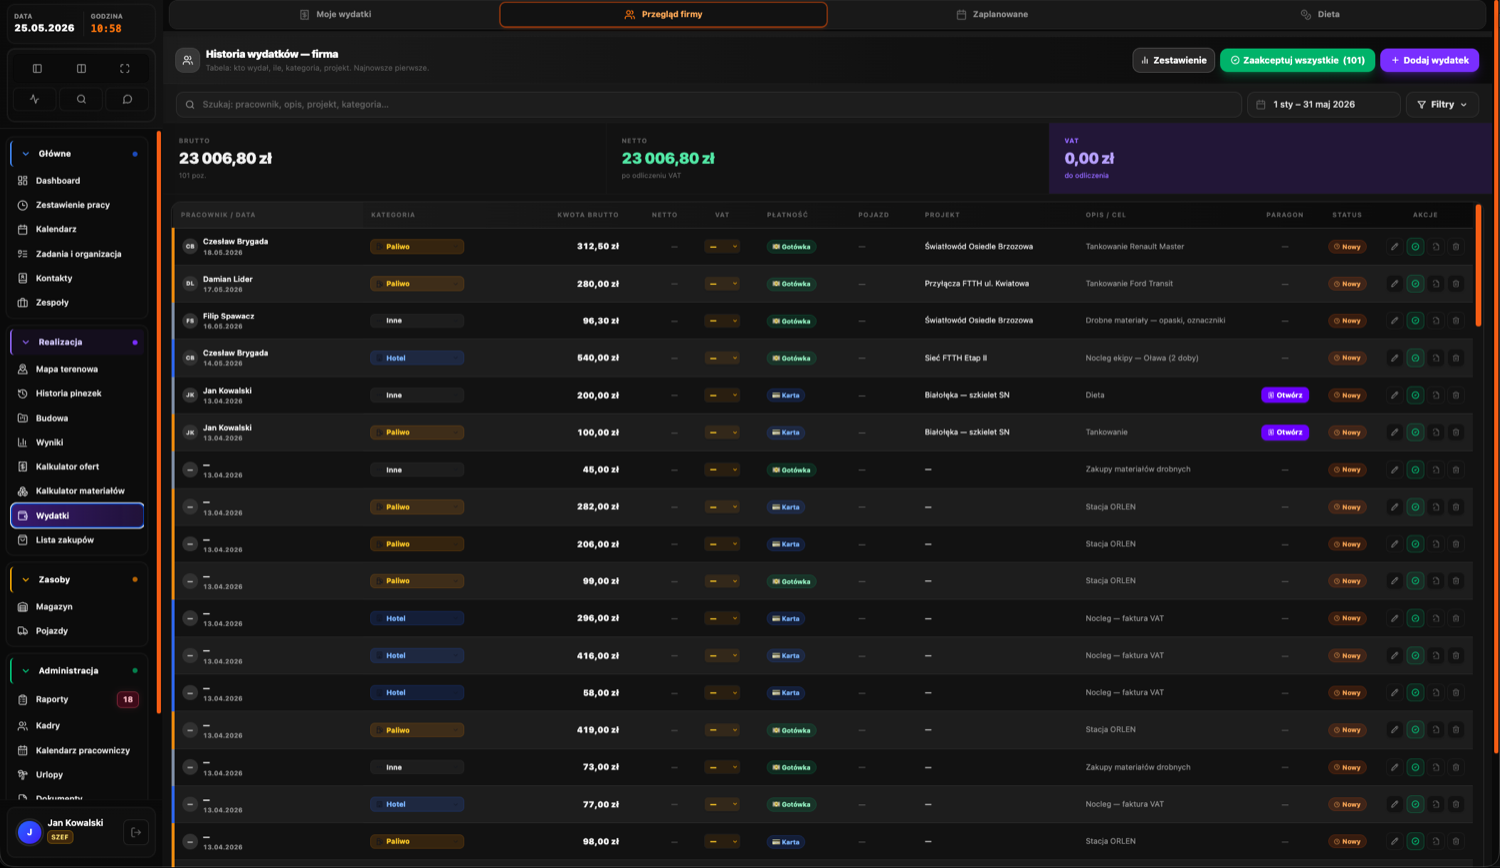Click the expense search input field
1500x868 pixels.
point(709,104)
